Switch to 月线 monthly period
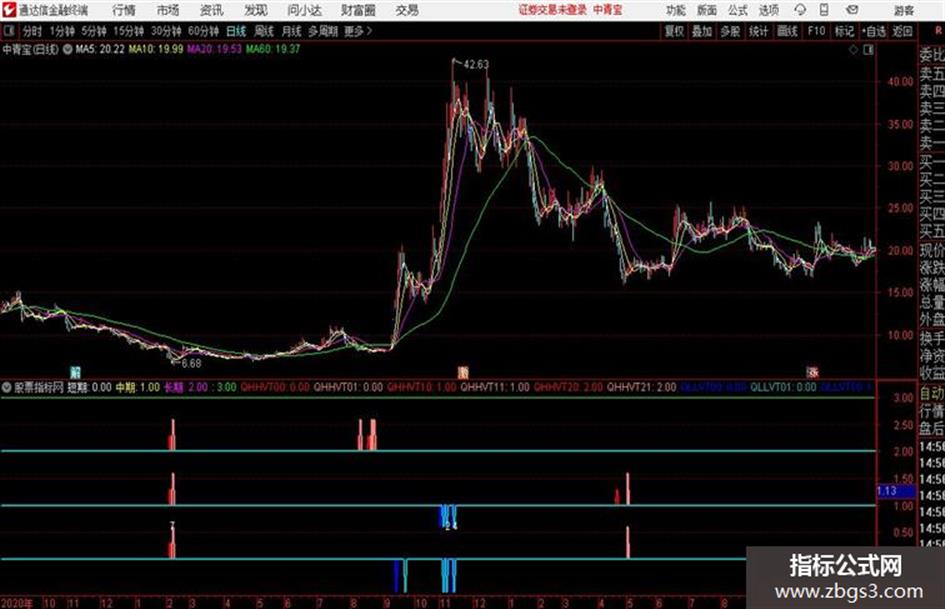This screenshot has height=609, width=945. point(292,31)
